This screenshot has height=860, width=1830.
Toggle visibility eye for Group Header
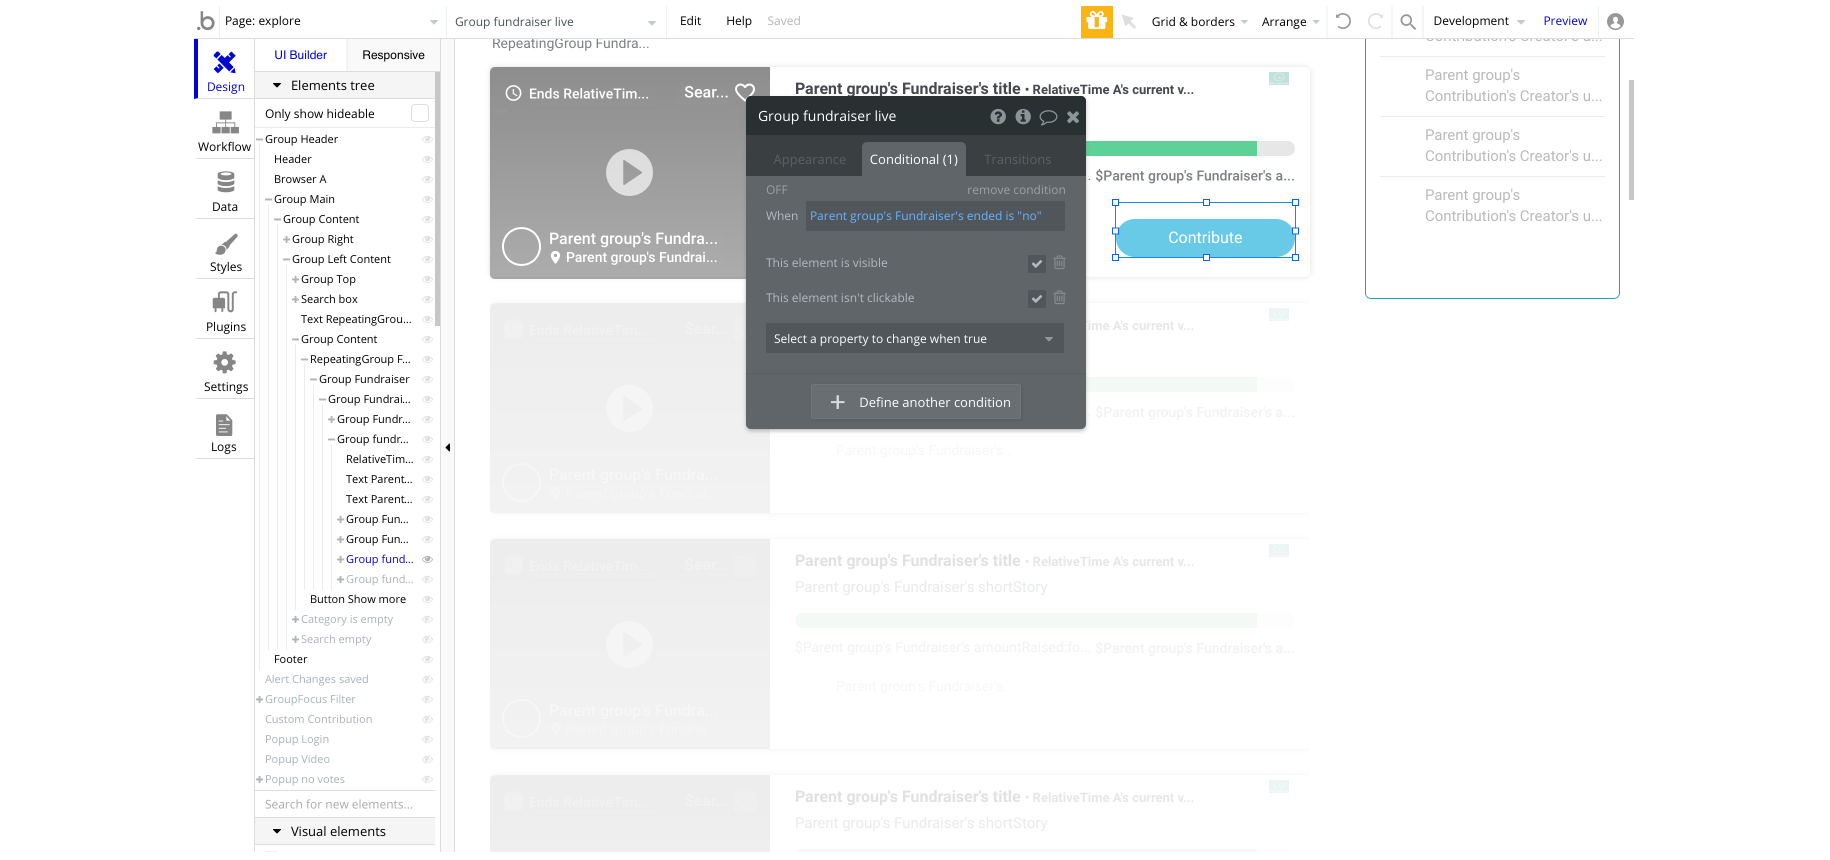click(427, 139)
